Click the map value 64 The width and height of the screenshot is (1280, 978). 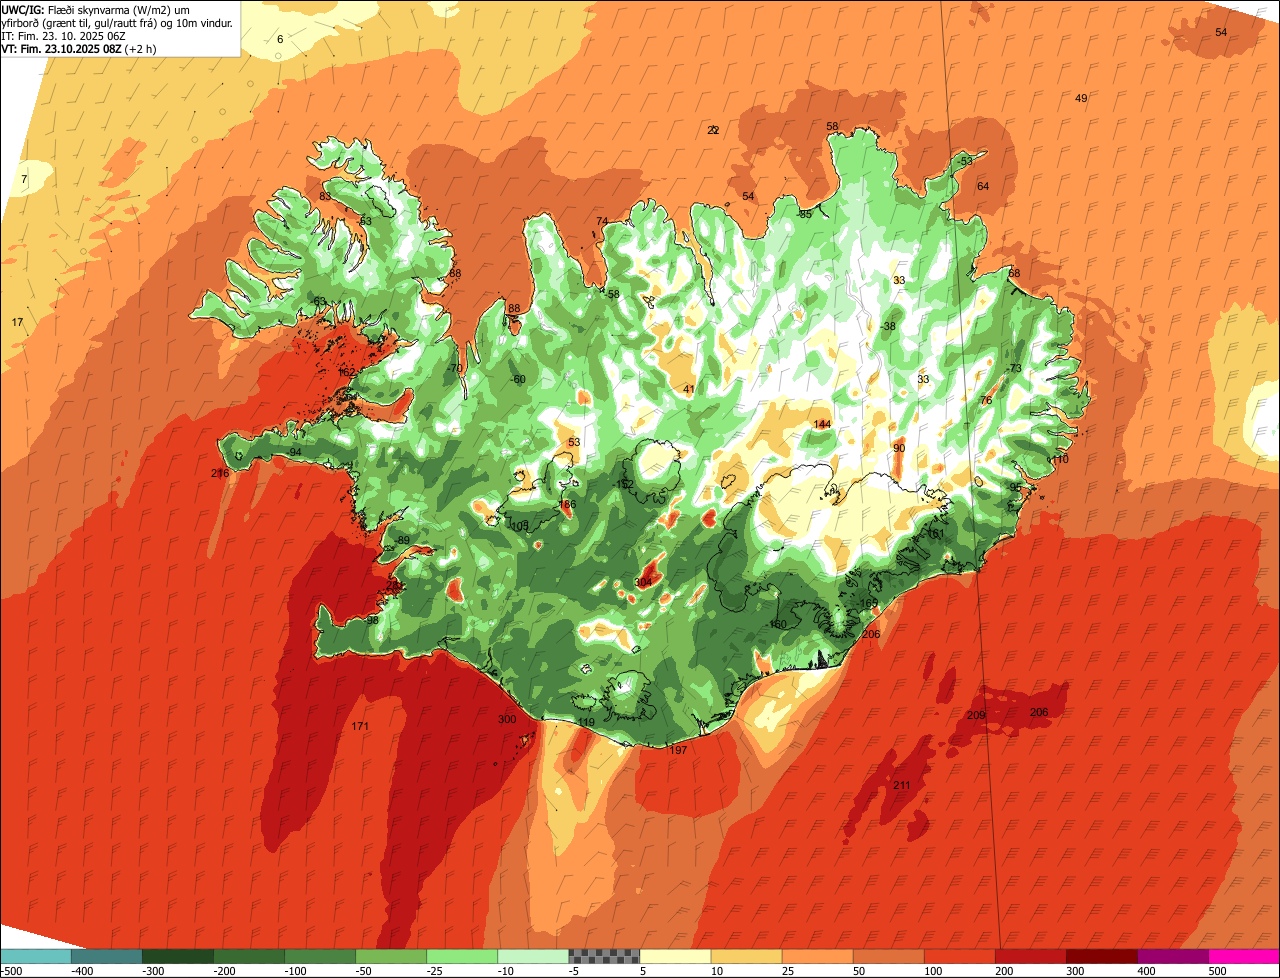click(983, 186)
